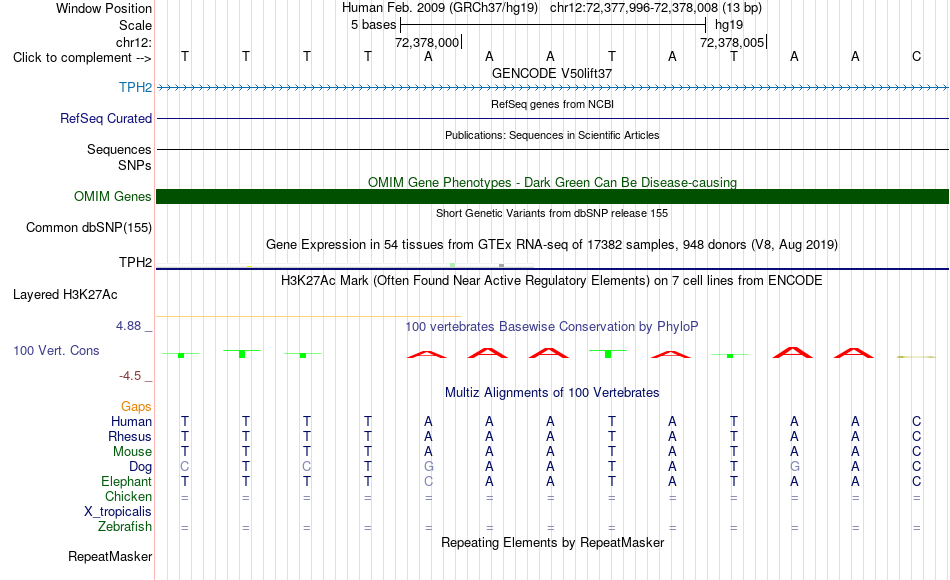This screenshot has height=580, width=950.
Task: Click the genome assembly and coordinates header
Action: pyautogui.click(x=552, y=8)
